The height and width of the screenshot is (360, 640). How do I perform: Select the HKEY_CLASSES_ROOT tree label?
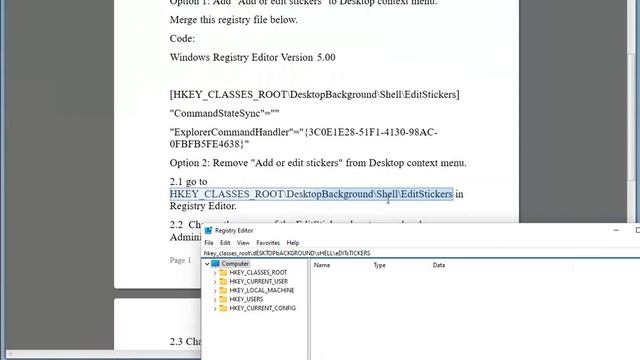coord(258,273)
